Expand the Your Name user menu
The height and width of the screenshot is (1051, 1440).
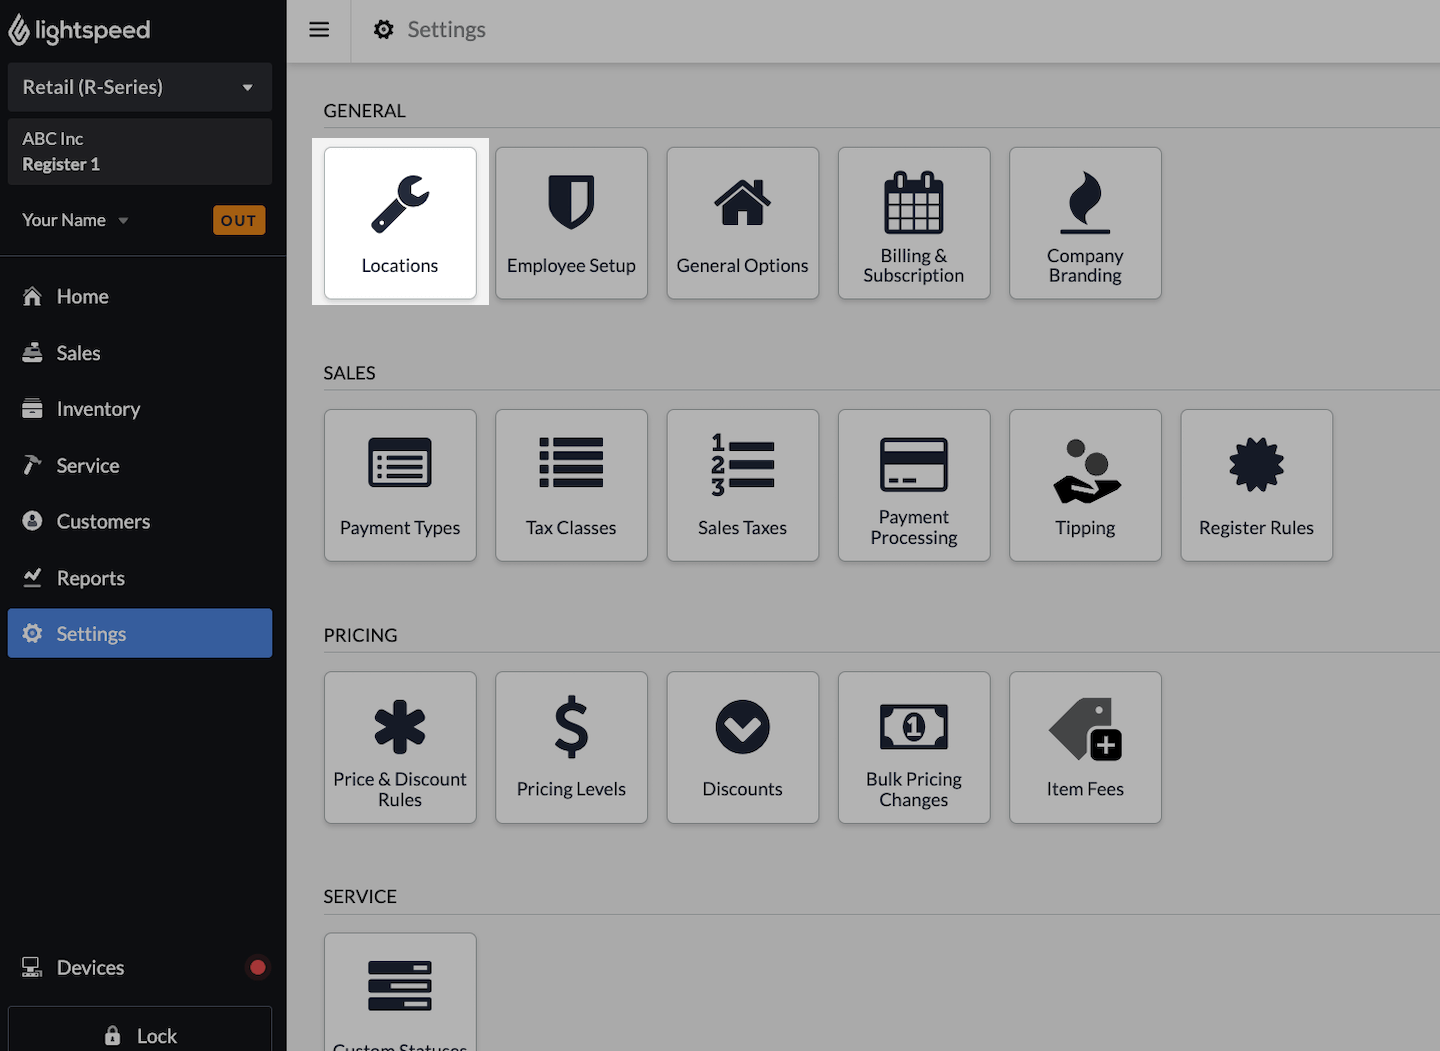tap(76, 220)
